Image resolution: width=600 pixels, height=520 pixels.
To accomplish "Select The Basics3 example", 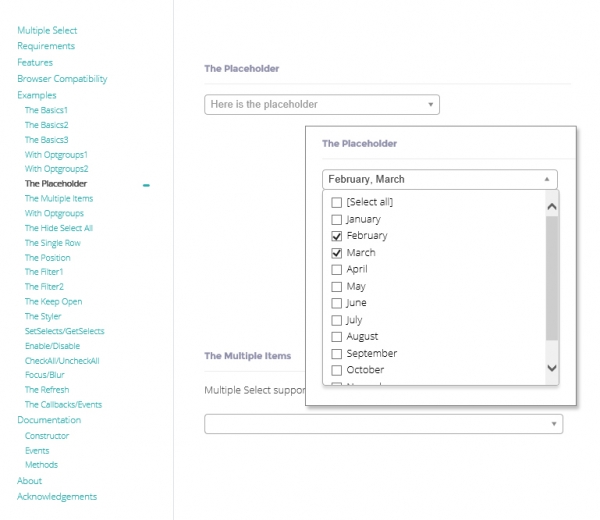I will point(46,140).
